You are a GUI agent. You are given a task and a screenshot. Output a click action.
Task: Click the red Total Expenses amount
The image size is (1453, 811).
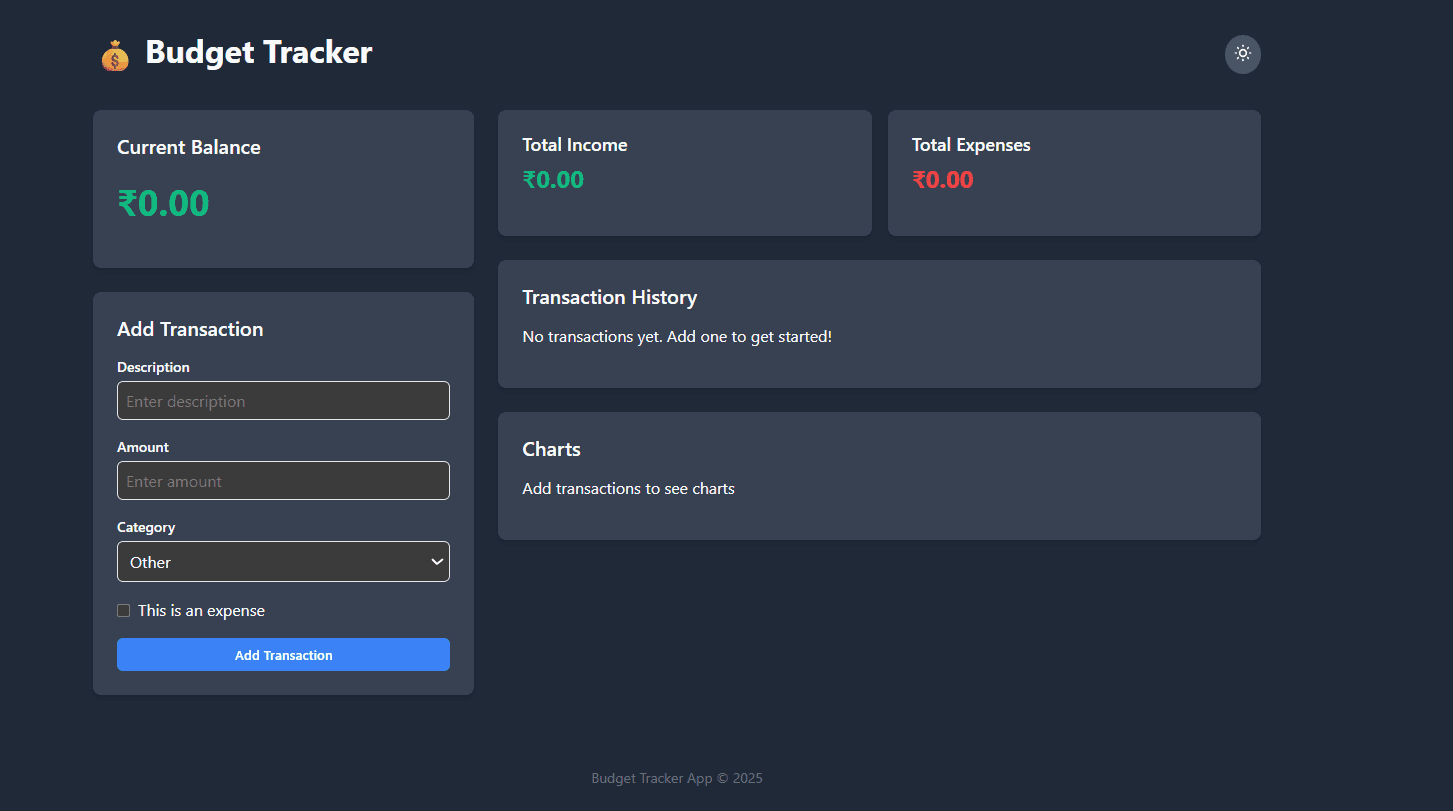[944, 179]
